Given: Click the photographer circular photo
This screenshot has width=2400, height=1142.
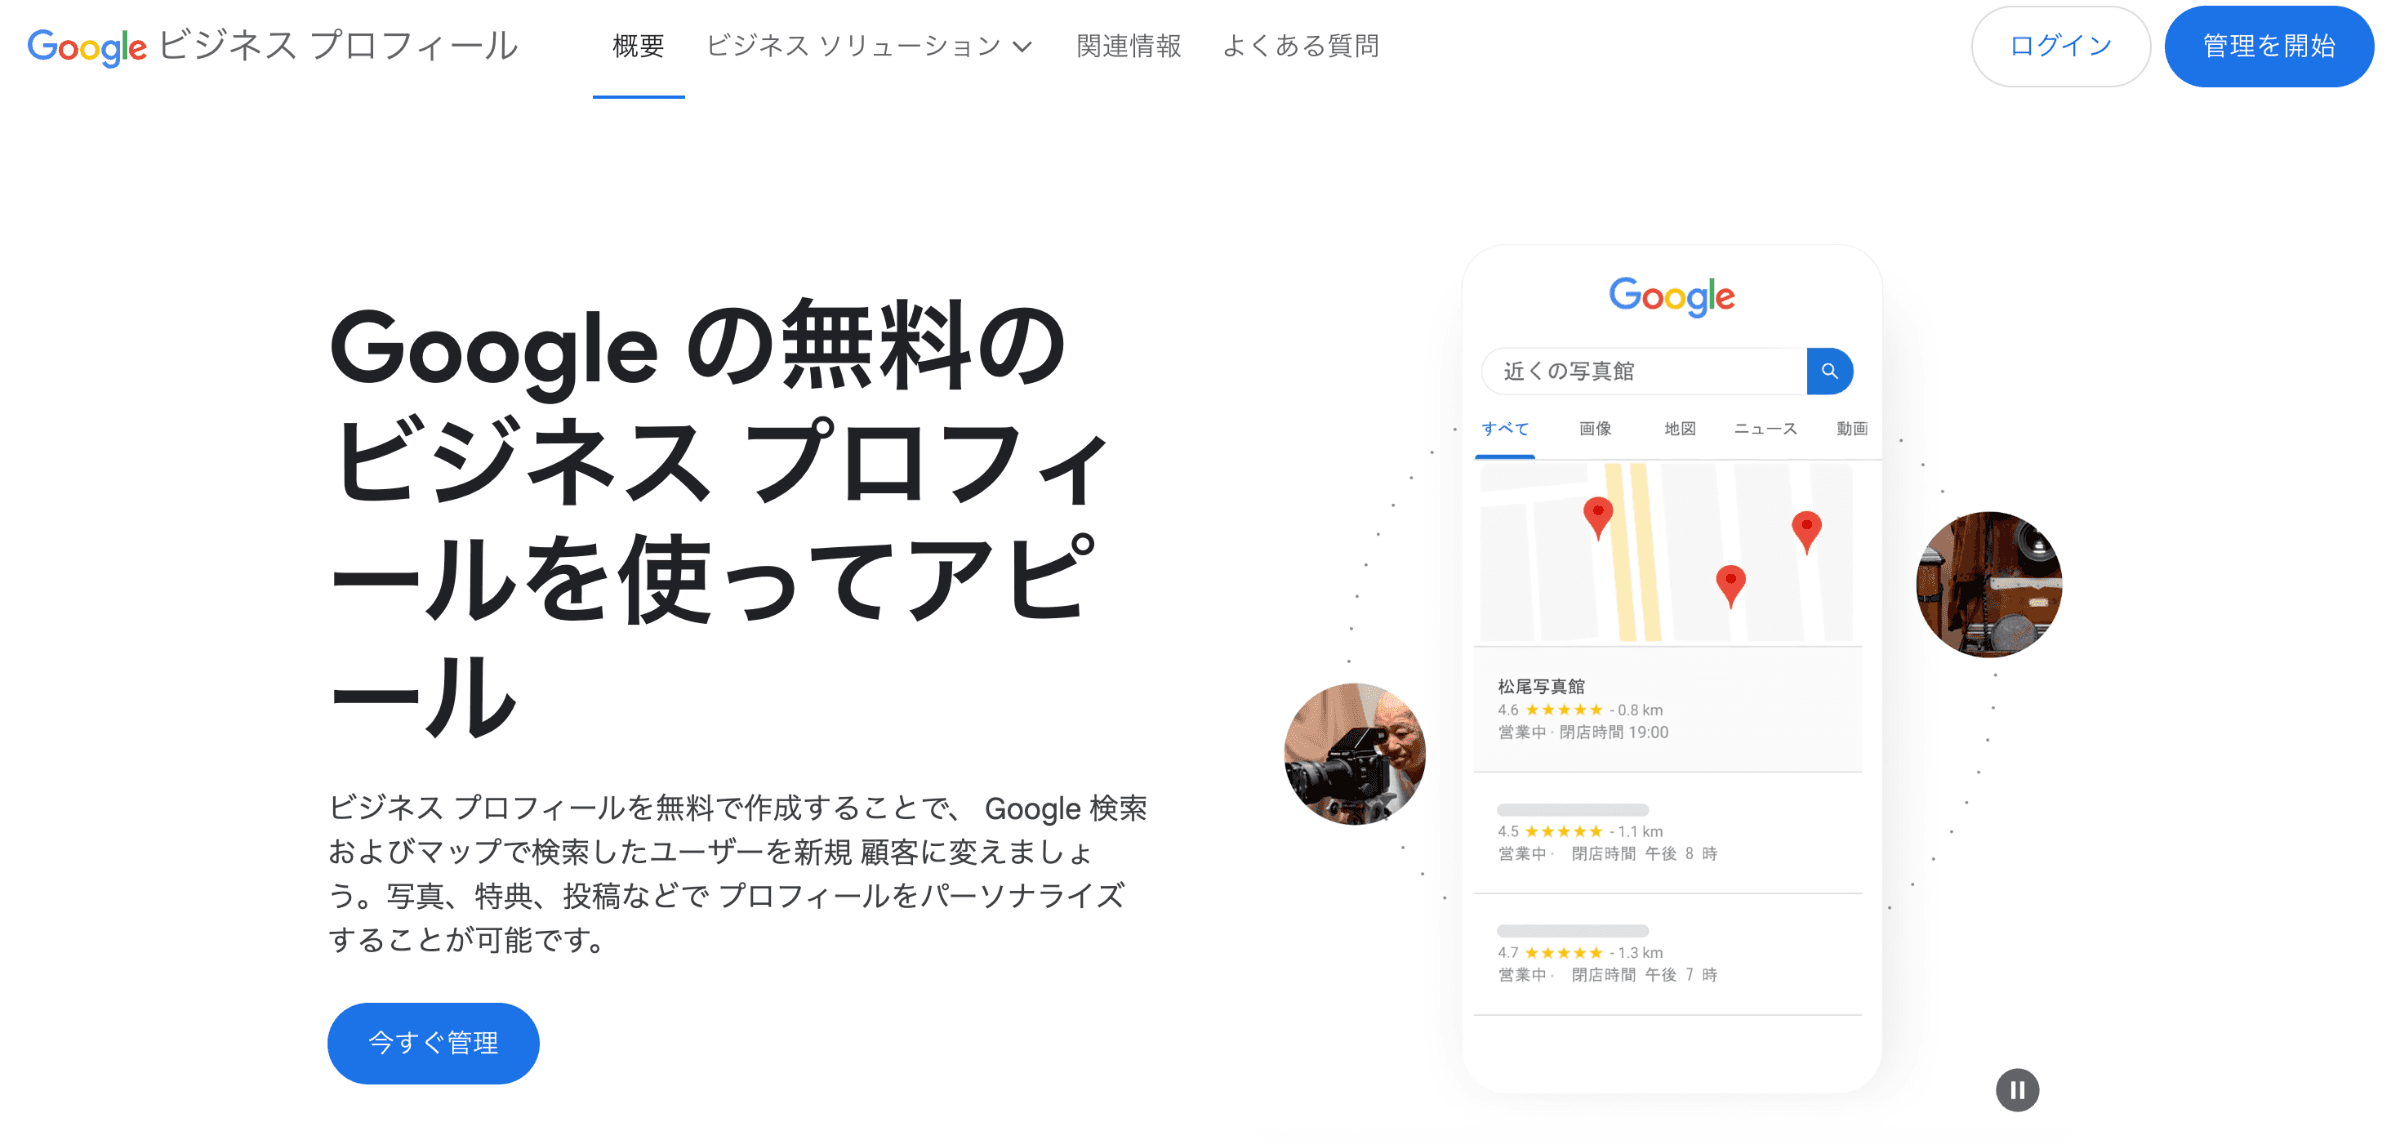Looking at the screenshot, I should click(x=1355, y=753).
